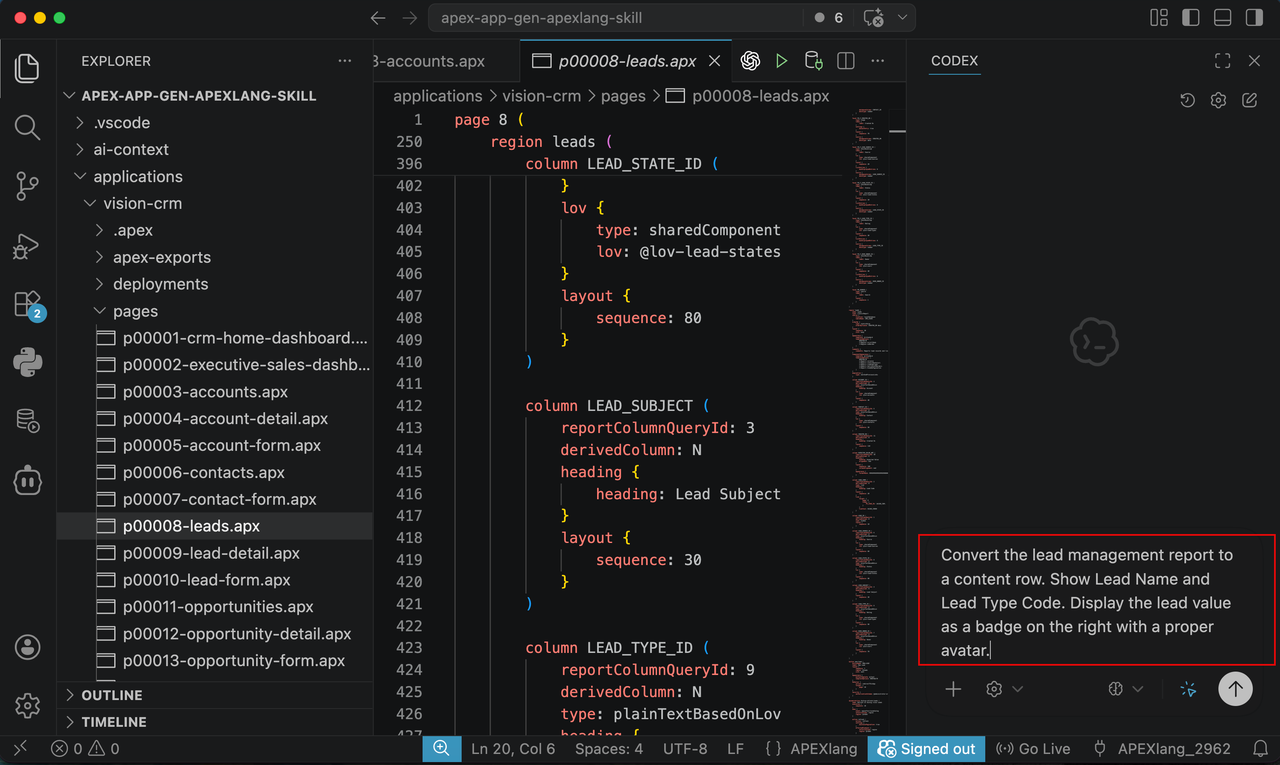
Task: Open notifications bell in status bar
Action: pyautogui.click(x=1261, y=749)
